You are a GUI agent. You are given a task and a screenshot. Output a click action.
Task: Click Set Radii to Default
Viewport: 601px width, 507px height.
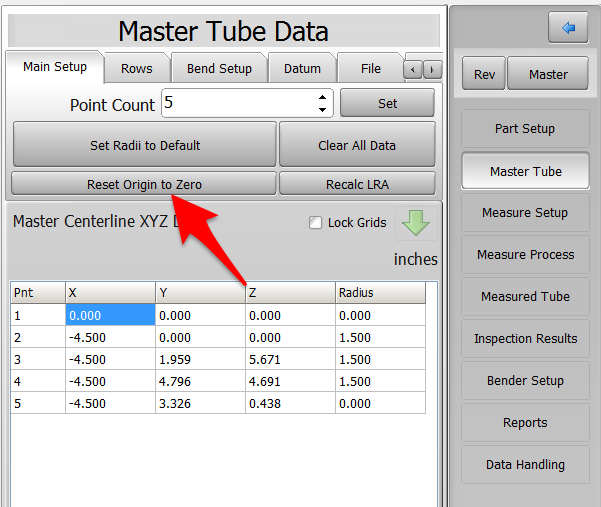click(144, 145)
